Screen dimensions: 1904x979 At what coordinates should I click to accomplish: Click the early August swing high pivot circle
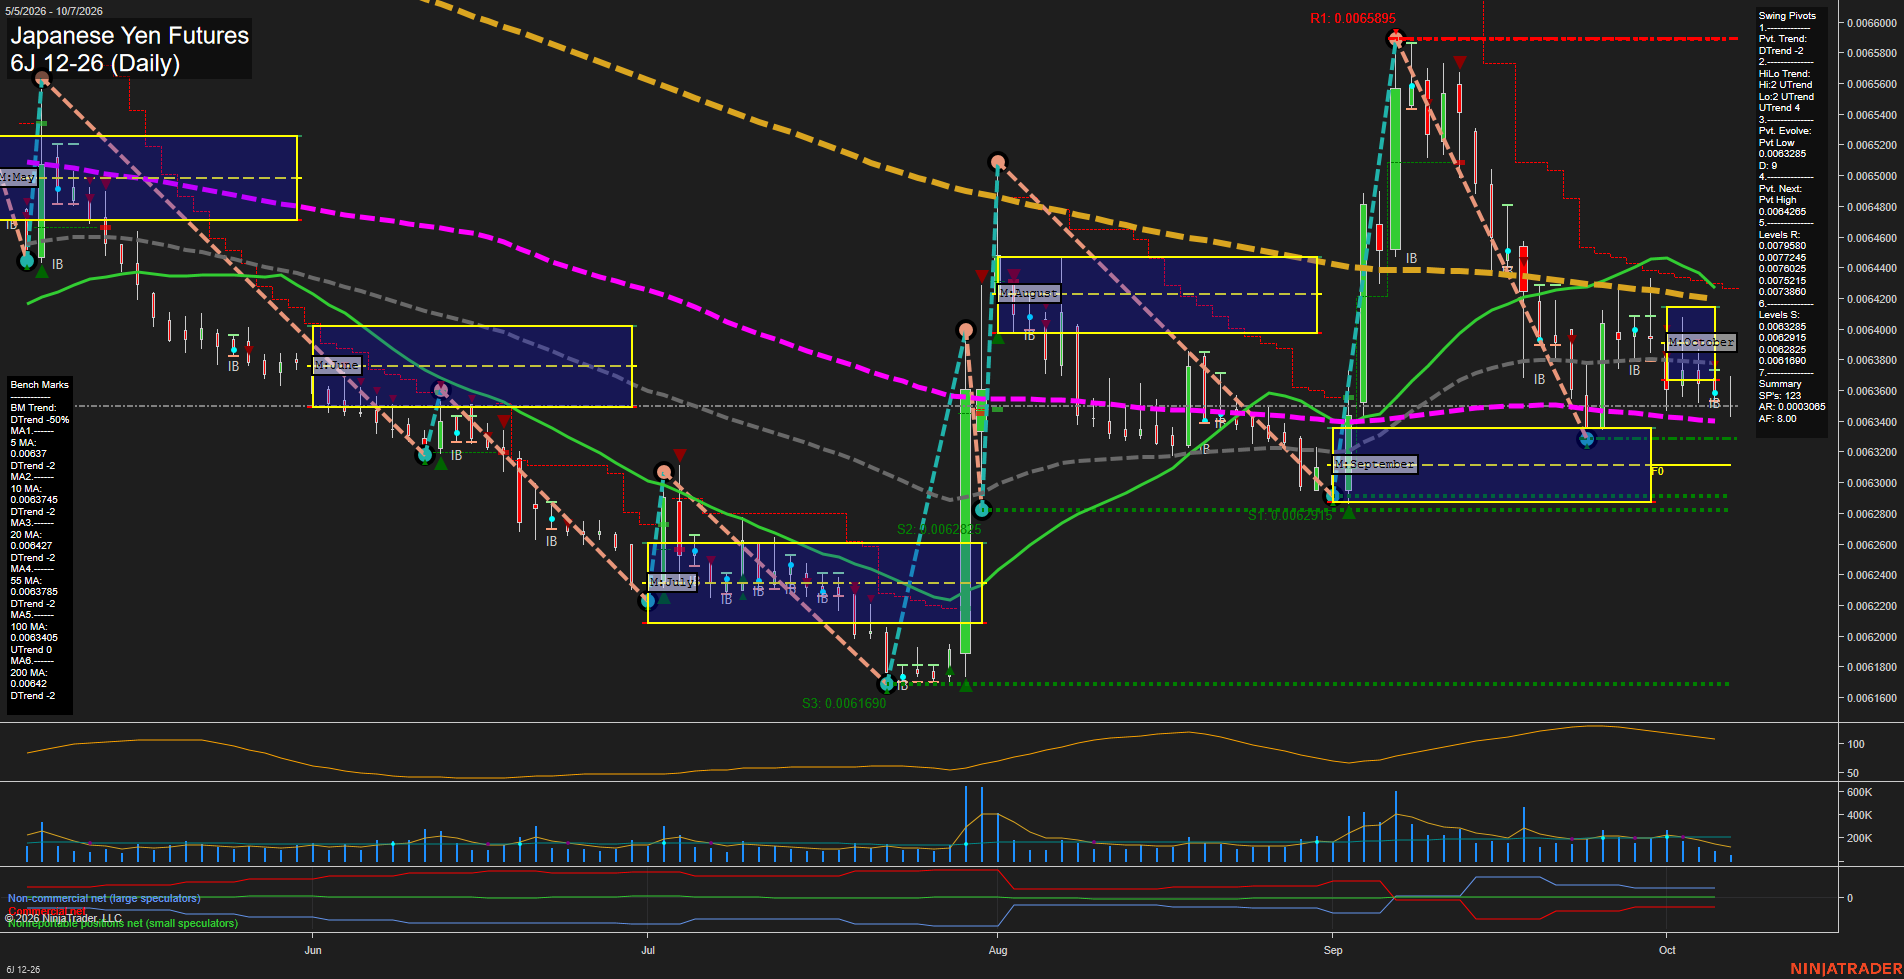(997, 161)
